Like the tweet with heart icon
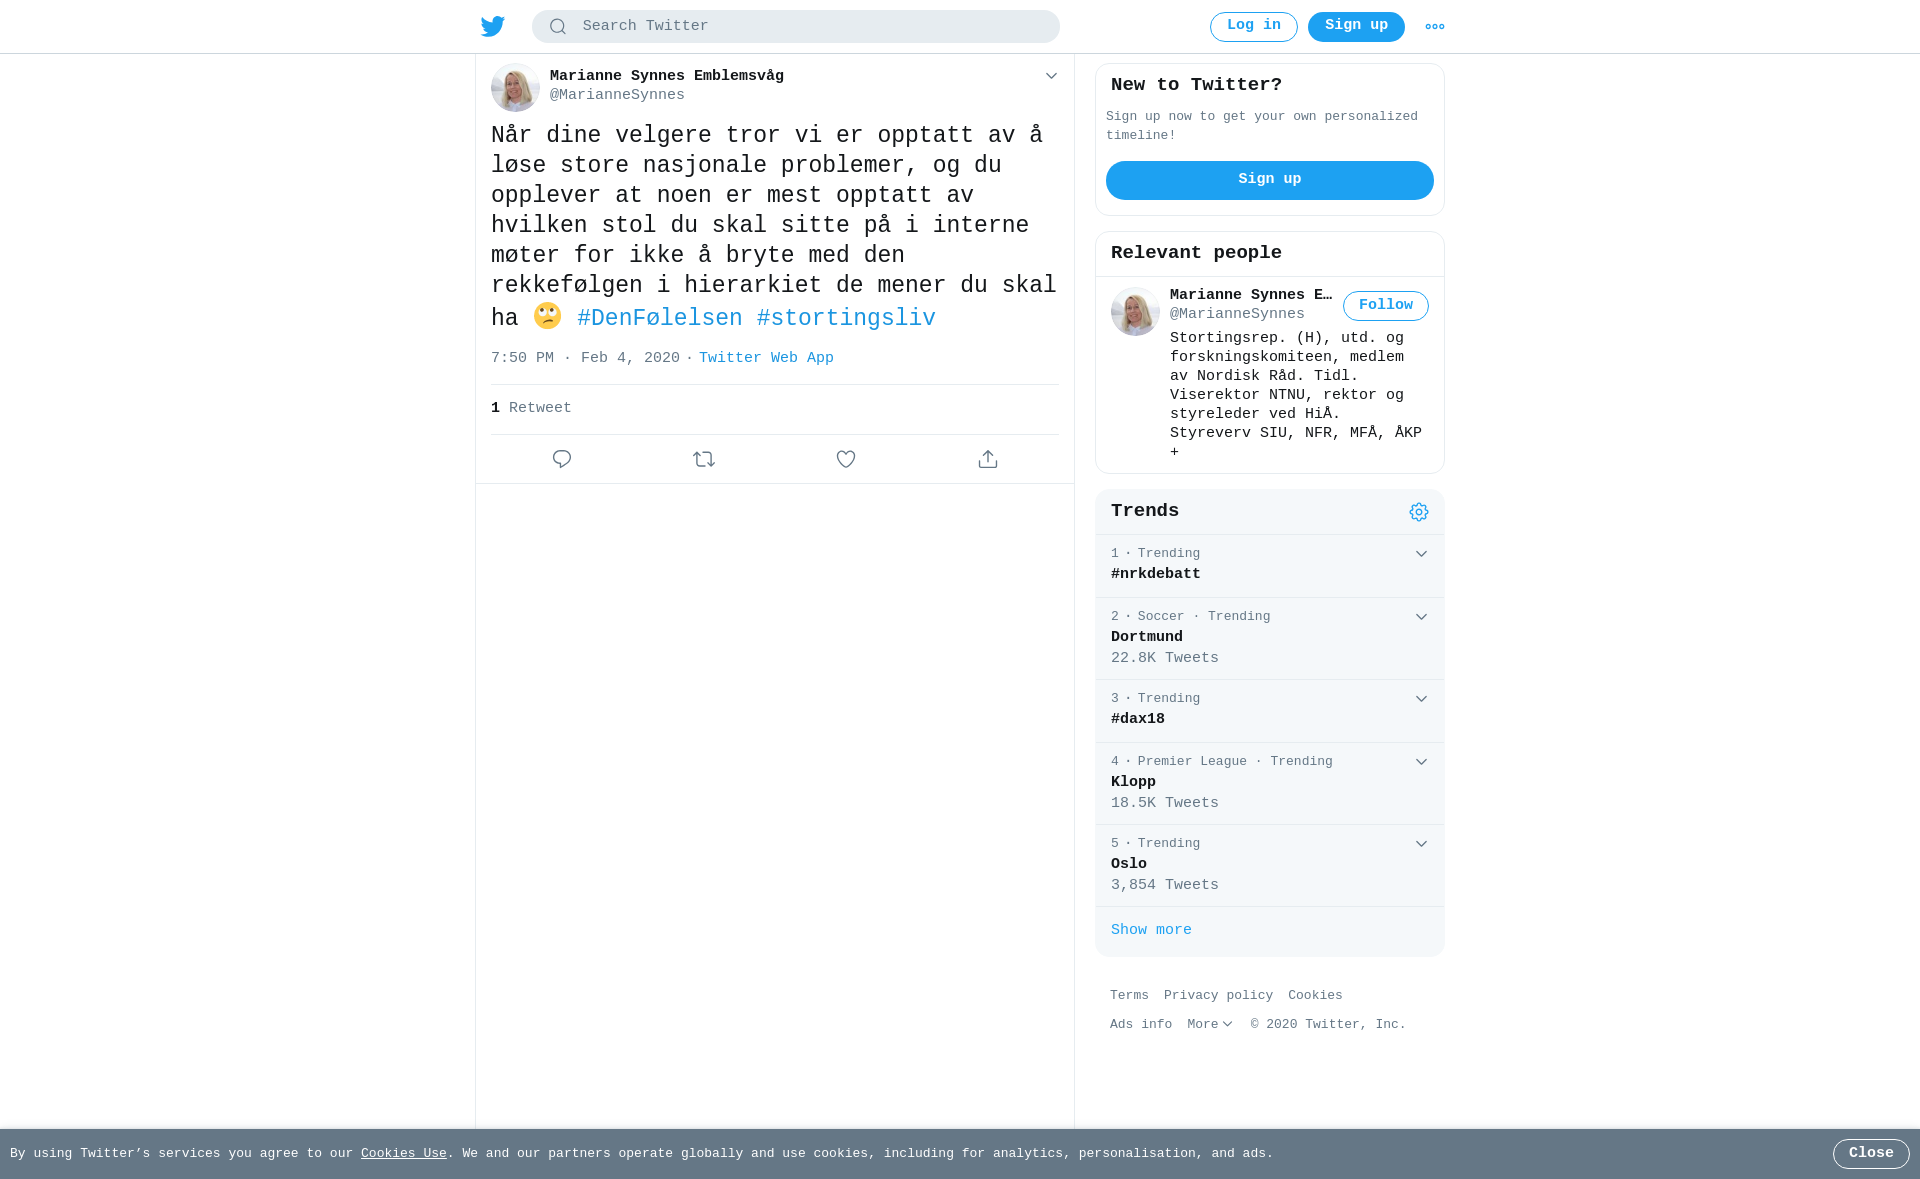This screenshot has width=1920, height=1179. (846, 459)
